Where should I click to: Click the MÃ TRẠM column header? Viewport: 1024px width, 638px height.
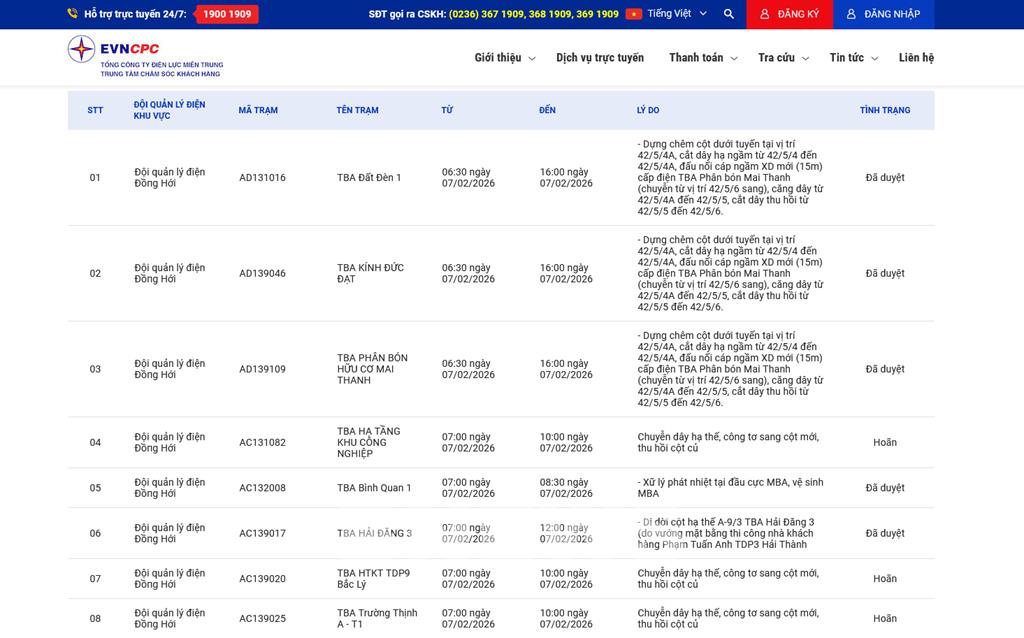(x=258, y=110)
